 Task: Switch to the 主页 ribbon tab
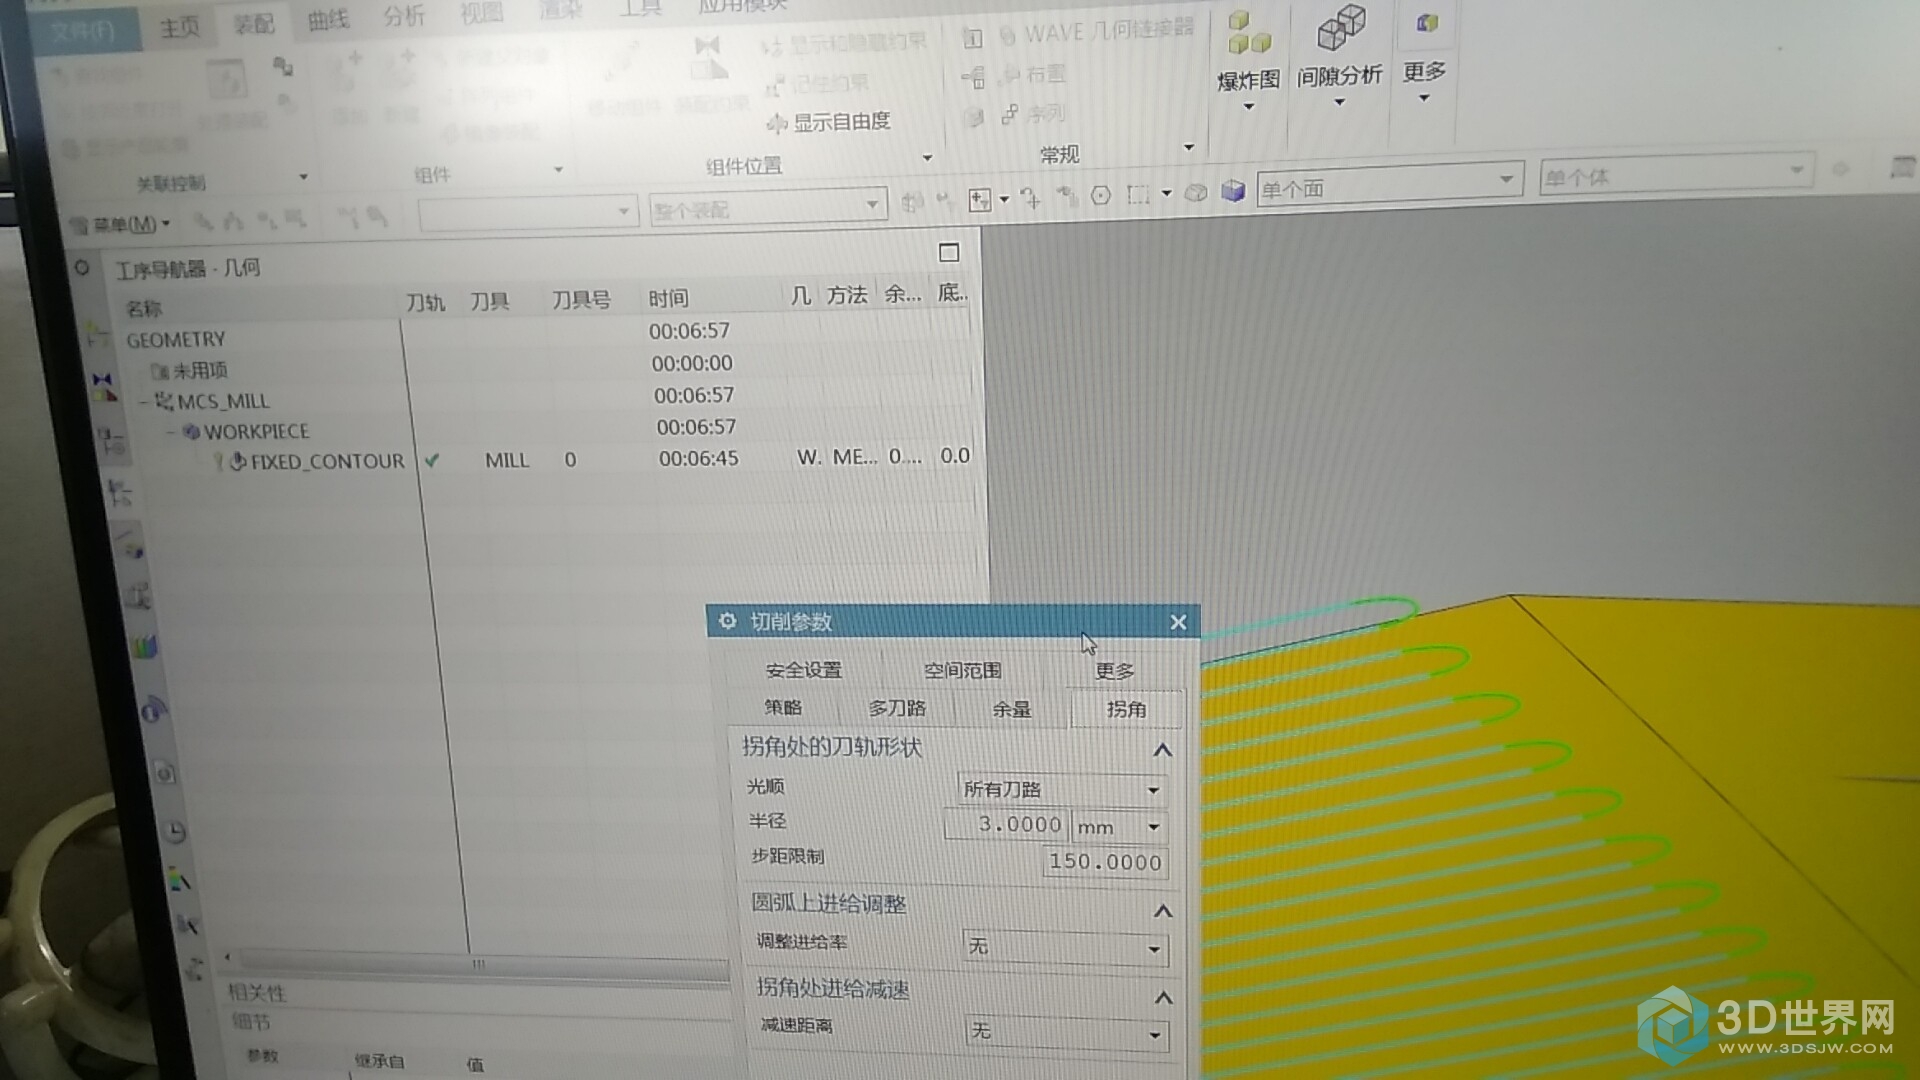pyautogui.click(x=180, y=27)
